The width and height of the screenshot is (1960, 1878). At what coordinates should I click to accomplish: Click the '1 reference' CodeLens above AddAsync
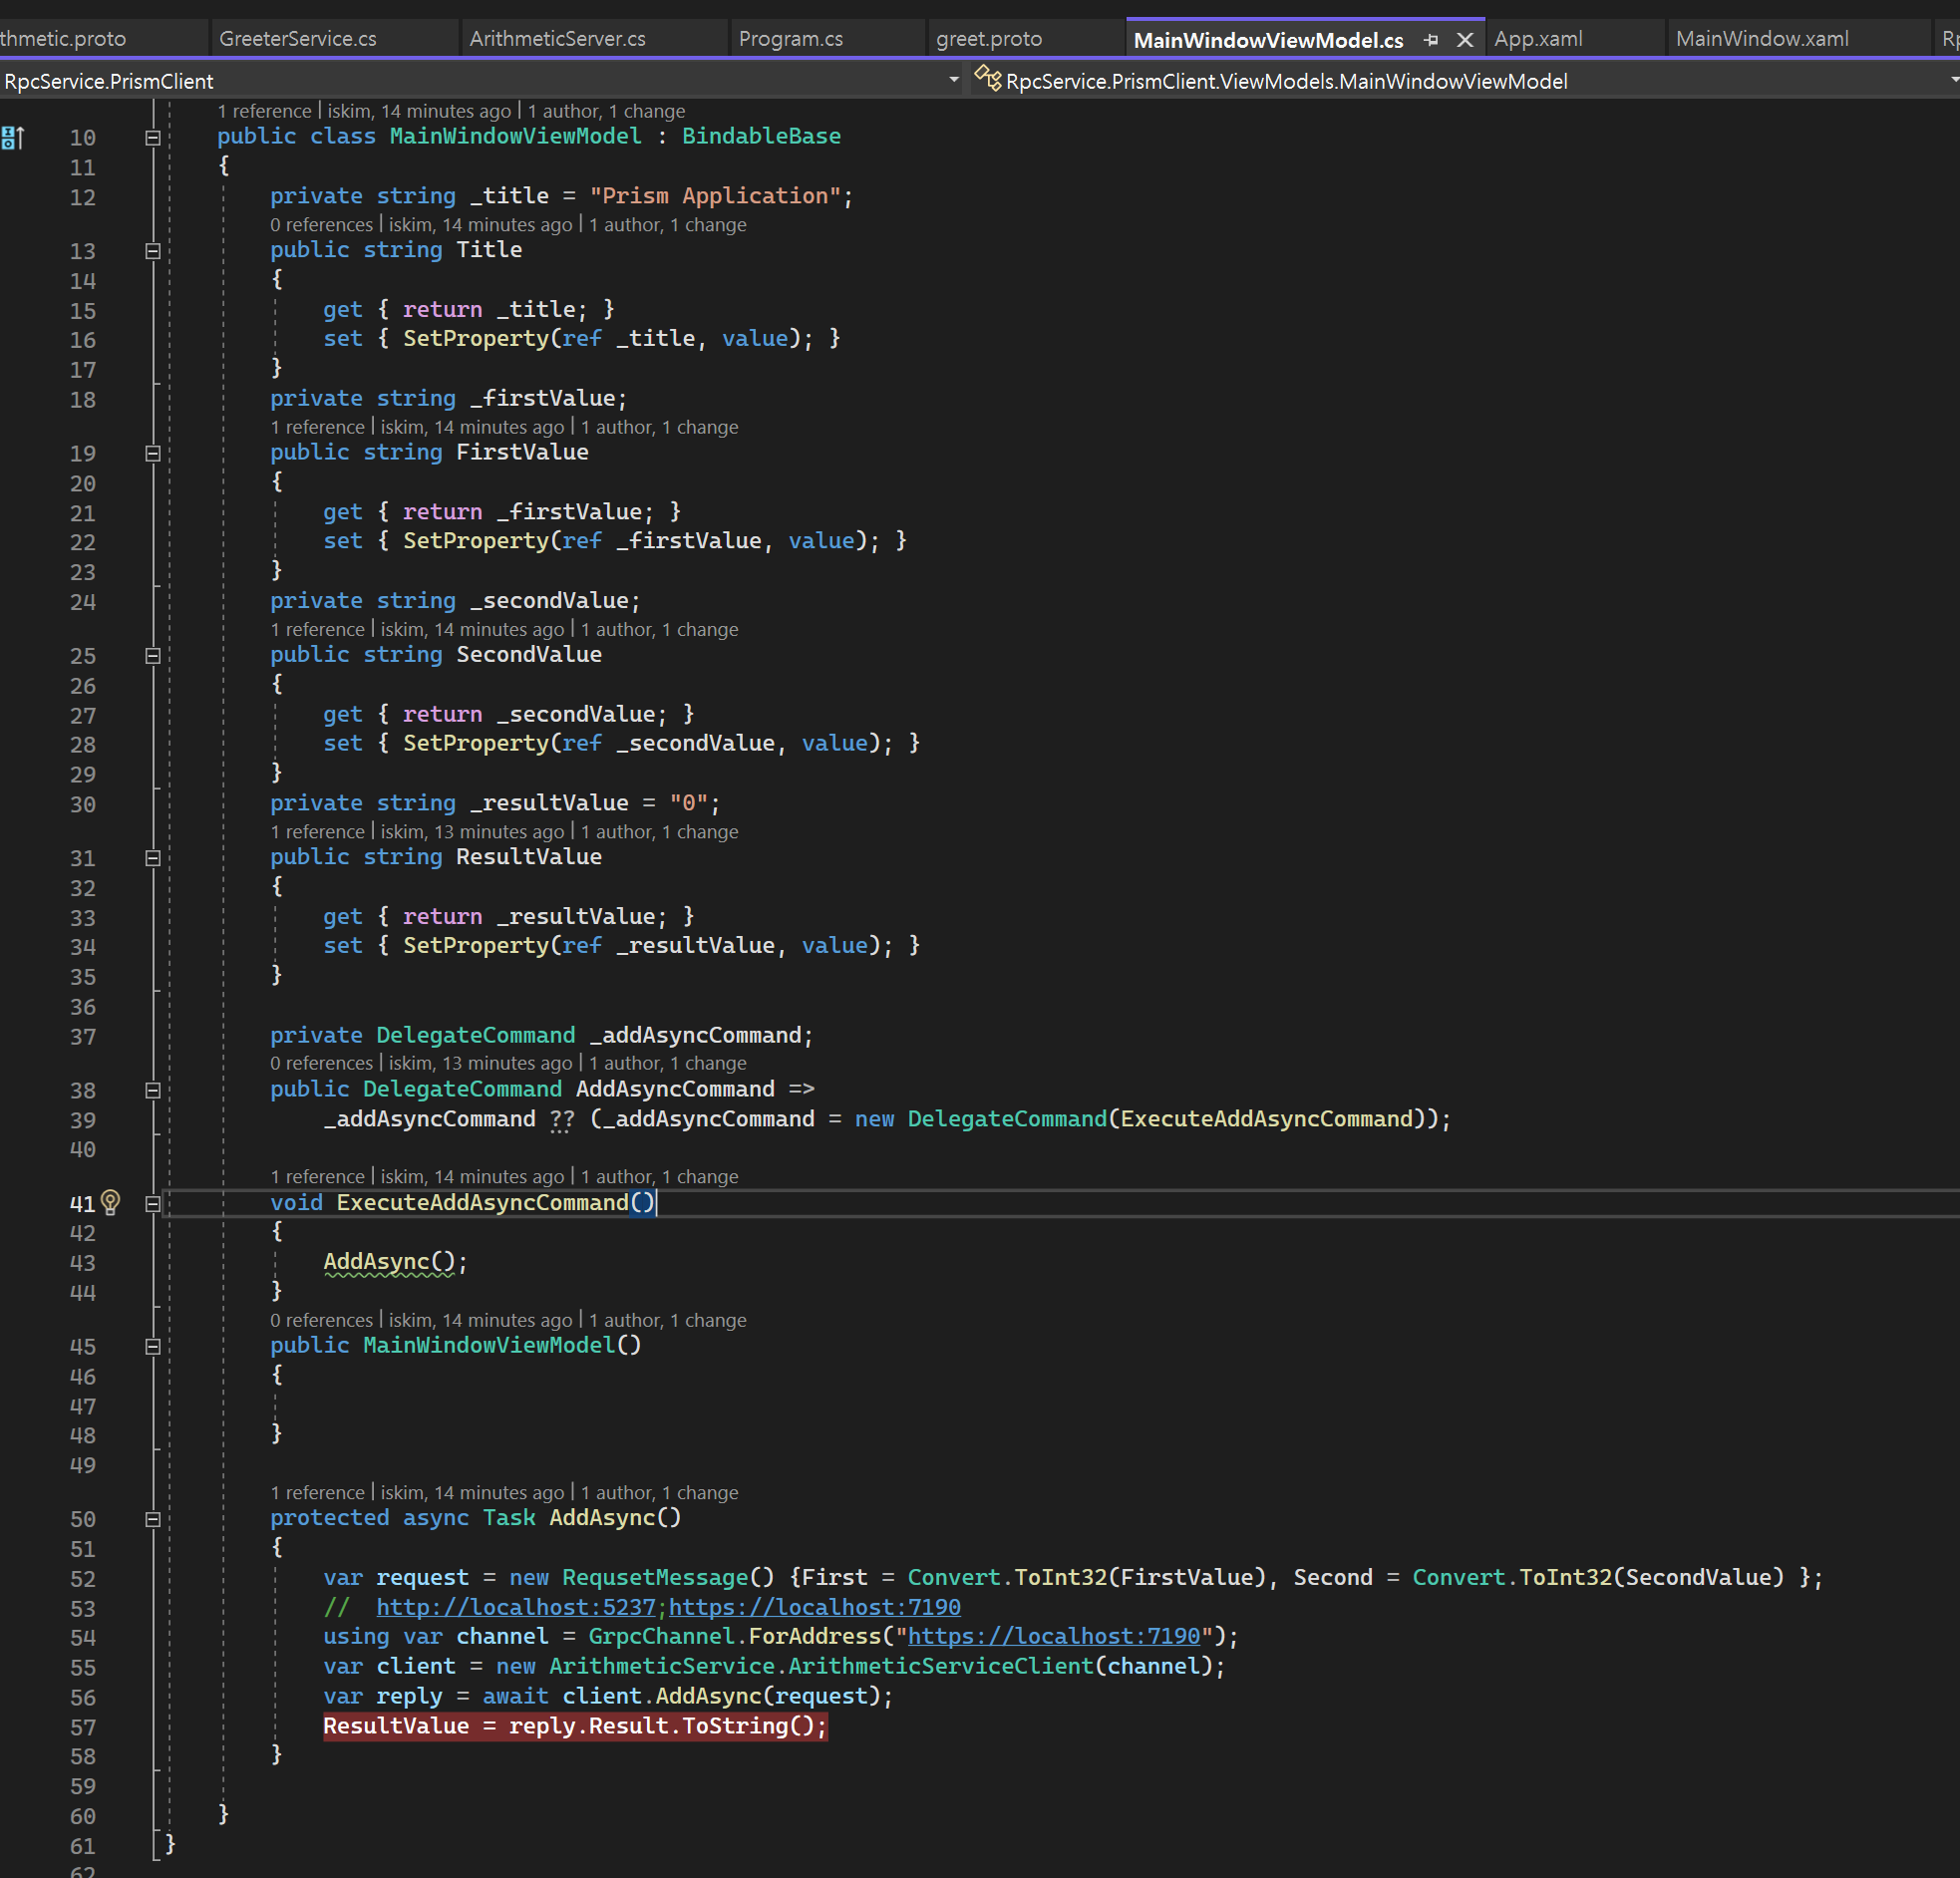tap(317, 1492)
